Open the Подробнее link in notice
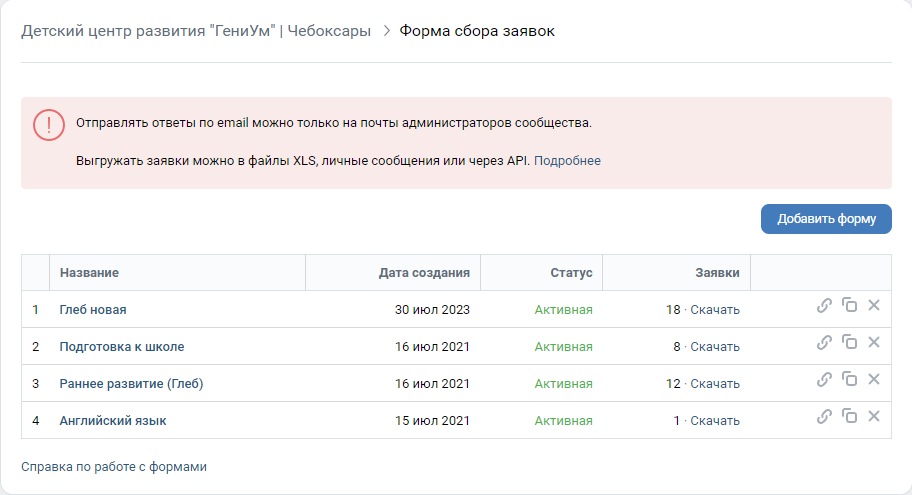Image resolution: width=912 pixels, height=495 pixels. point(567,161)
